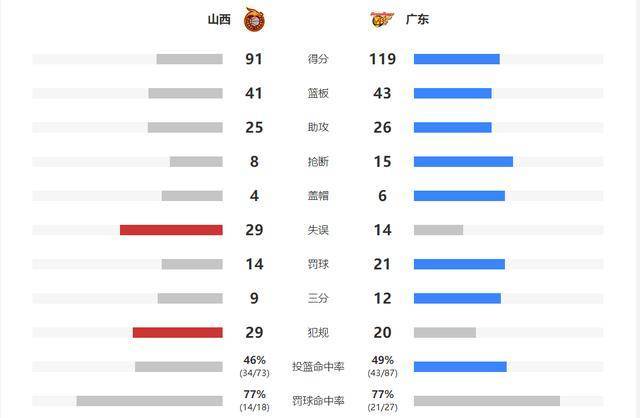Screen dimensions: 640x418
Task: Click Guangdong's score value 119
Action: pos(382,59)
